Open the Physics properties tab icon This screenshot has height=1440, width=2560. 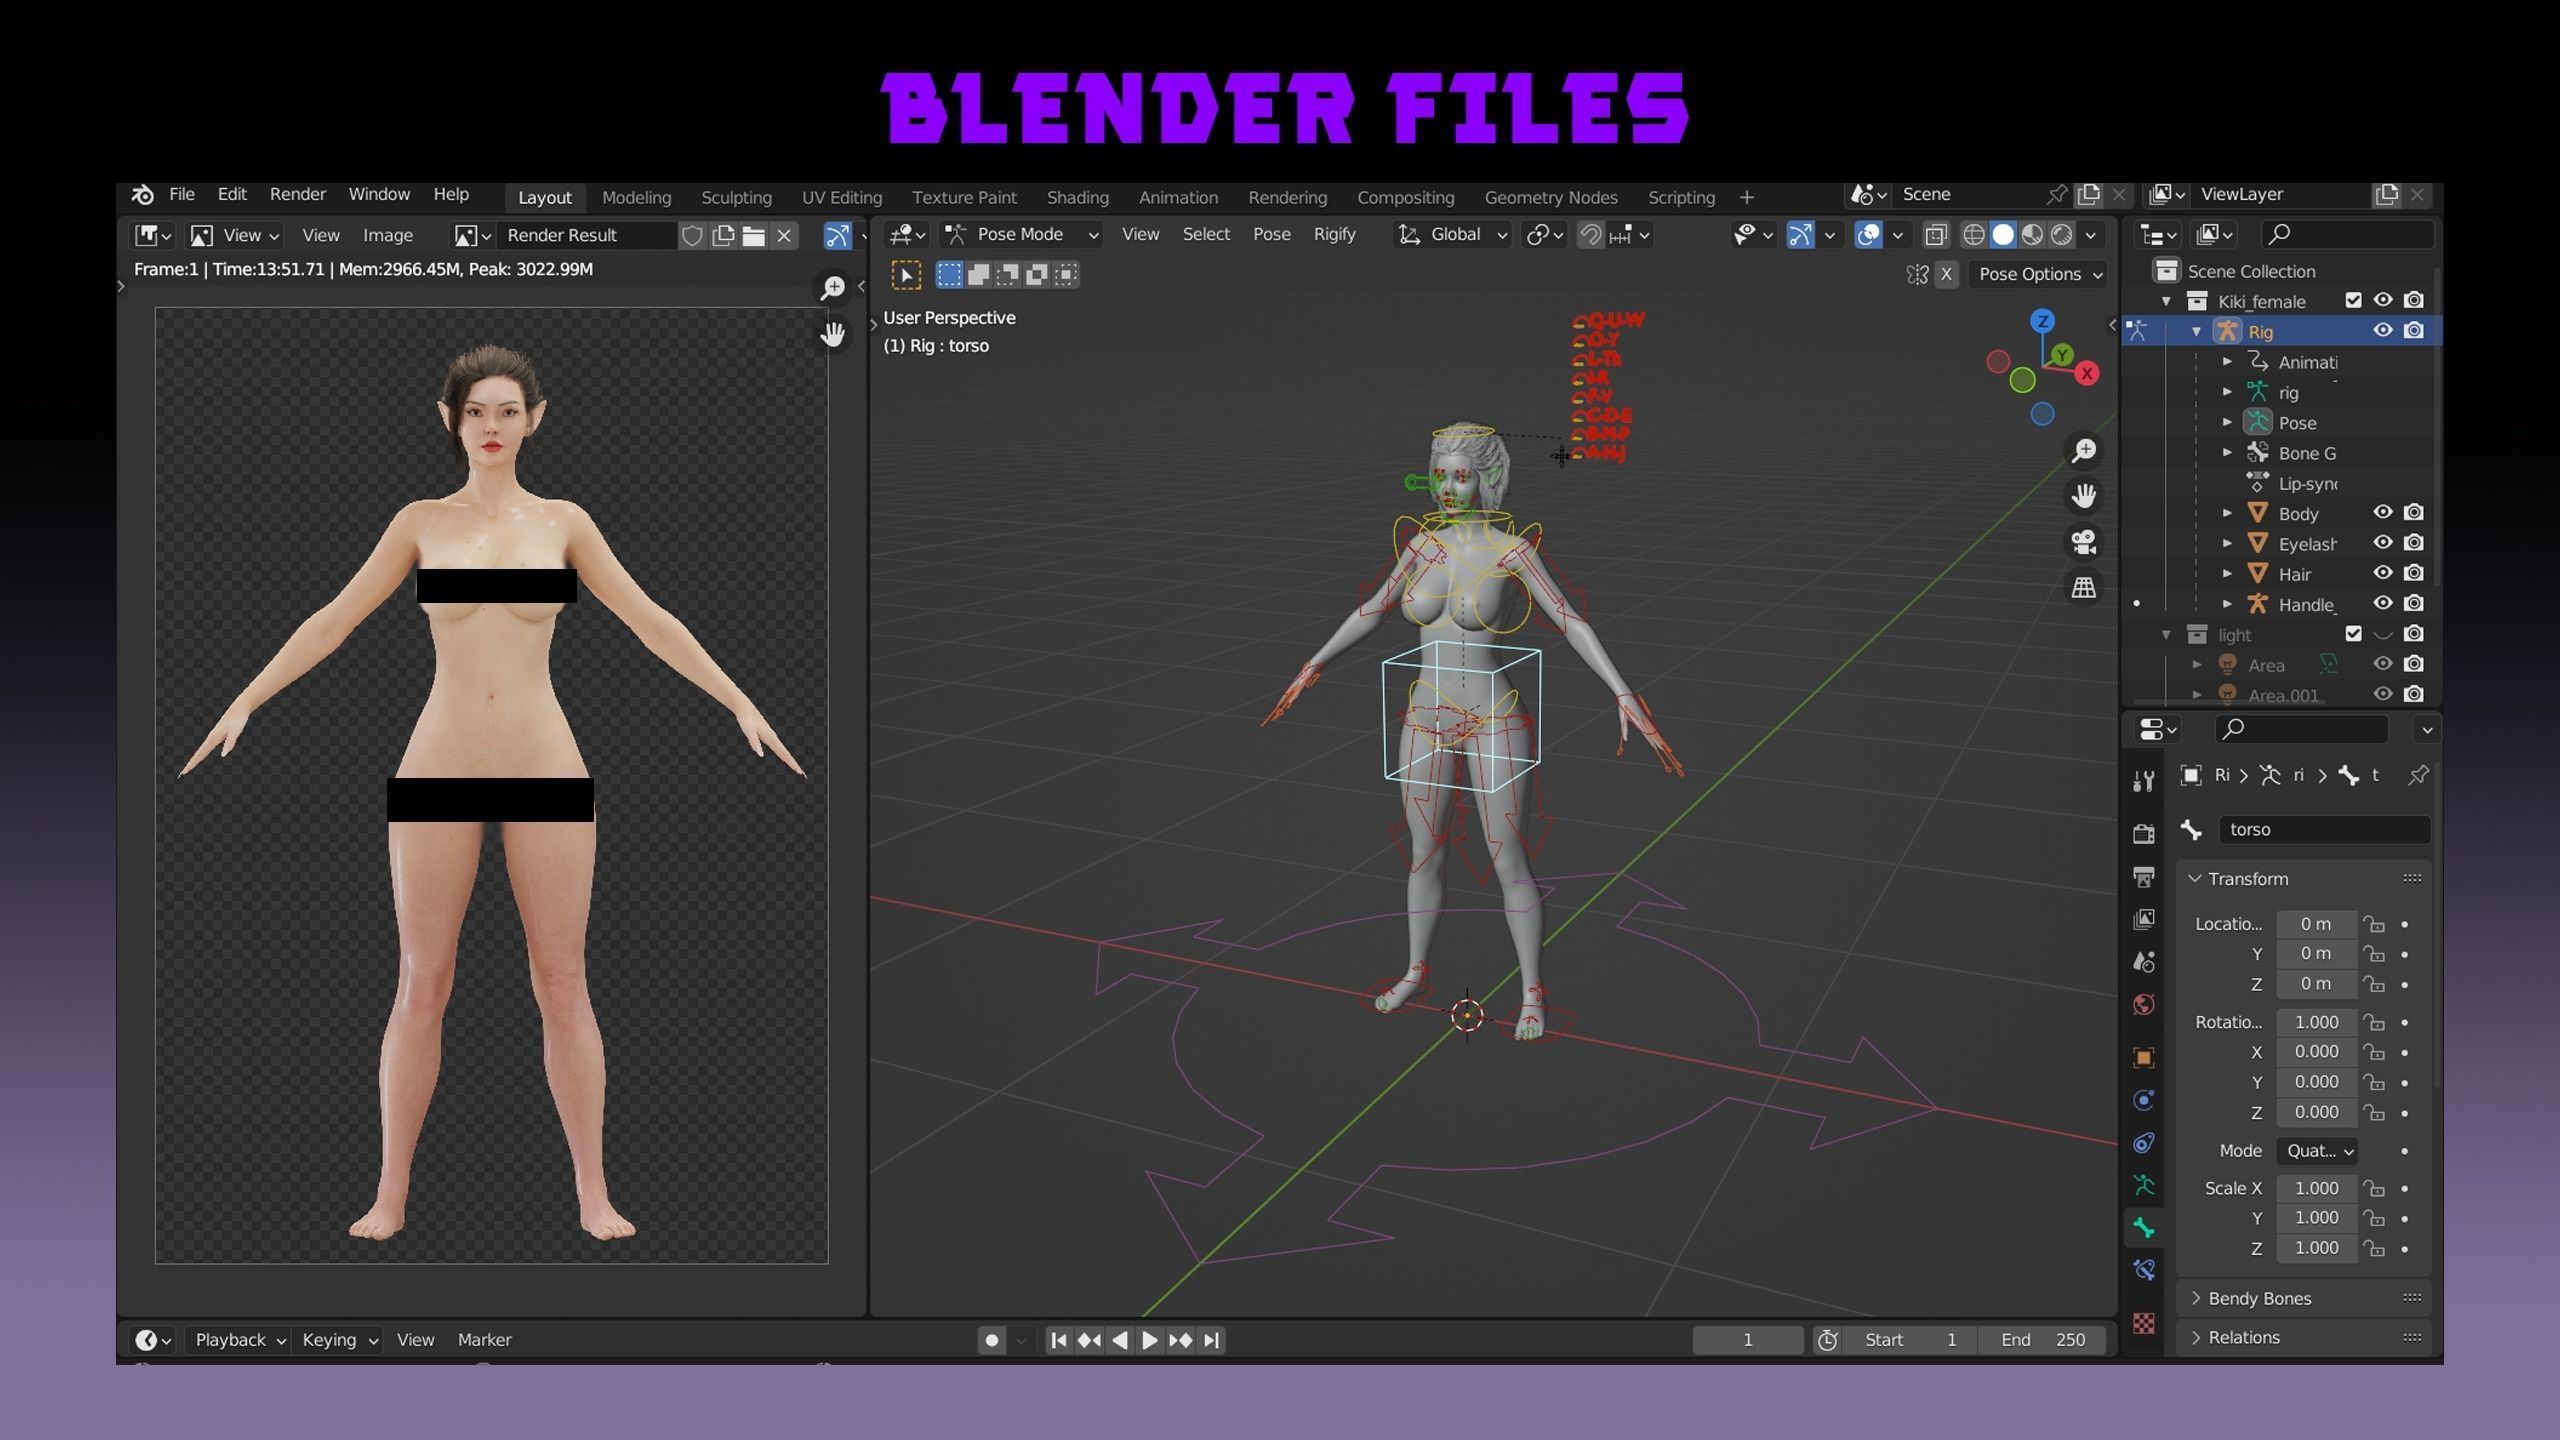click(2143, 1101)
